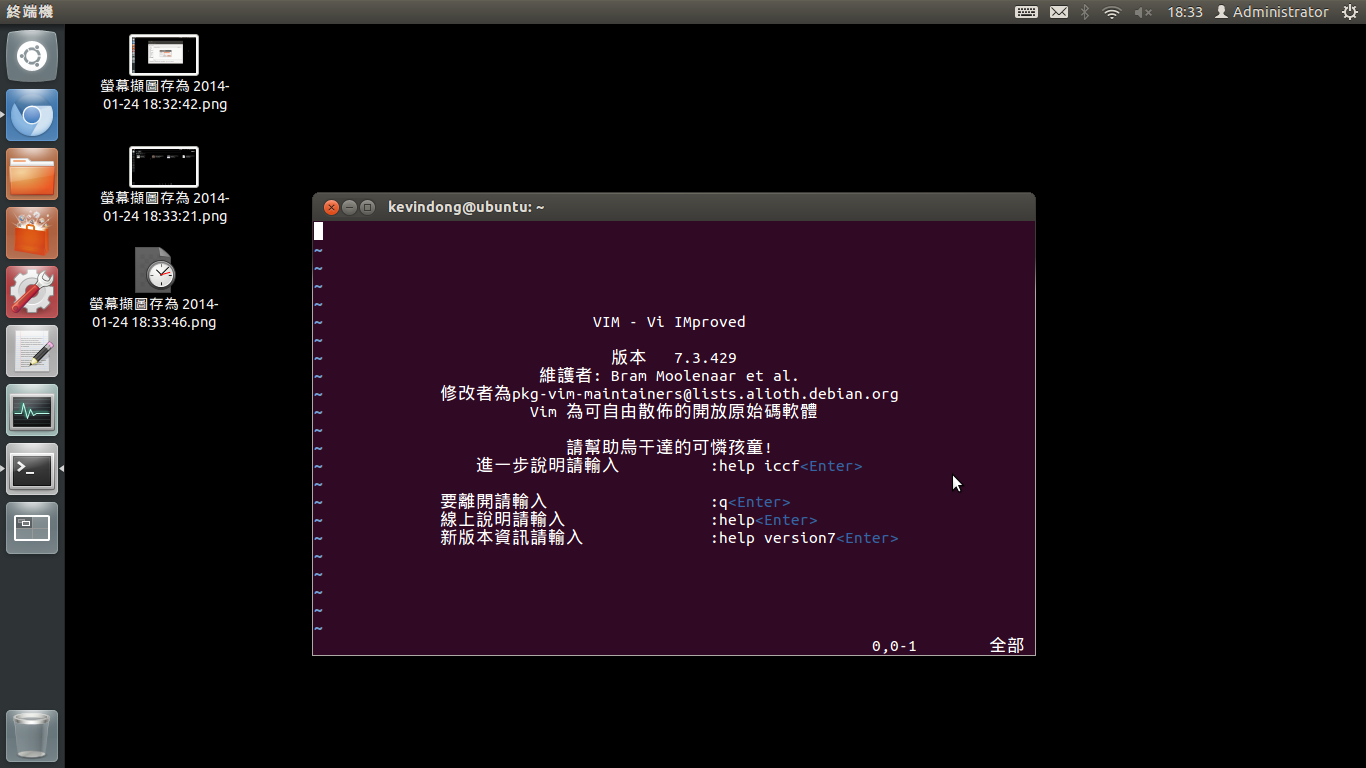This screenshot has width=1366, height=768.
Task: Open Ubuntu Software Center in the launcher
Action: coord(32,233)
